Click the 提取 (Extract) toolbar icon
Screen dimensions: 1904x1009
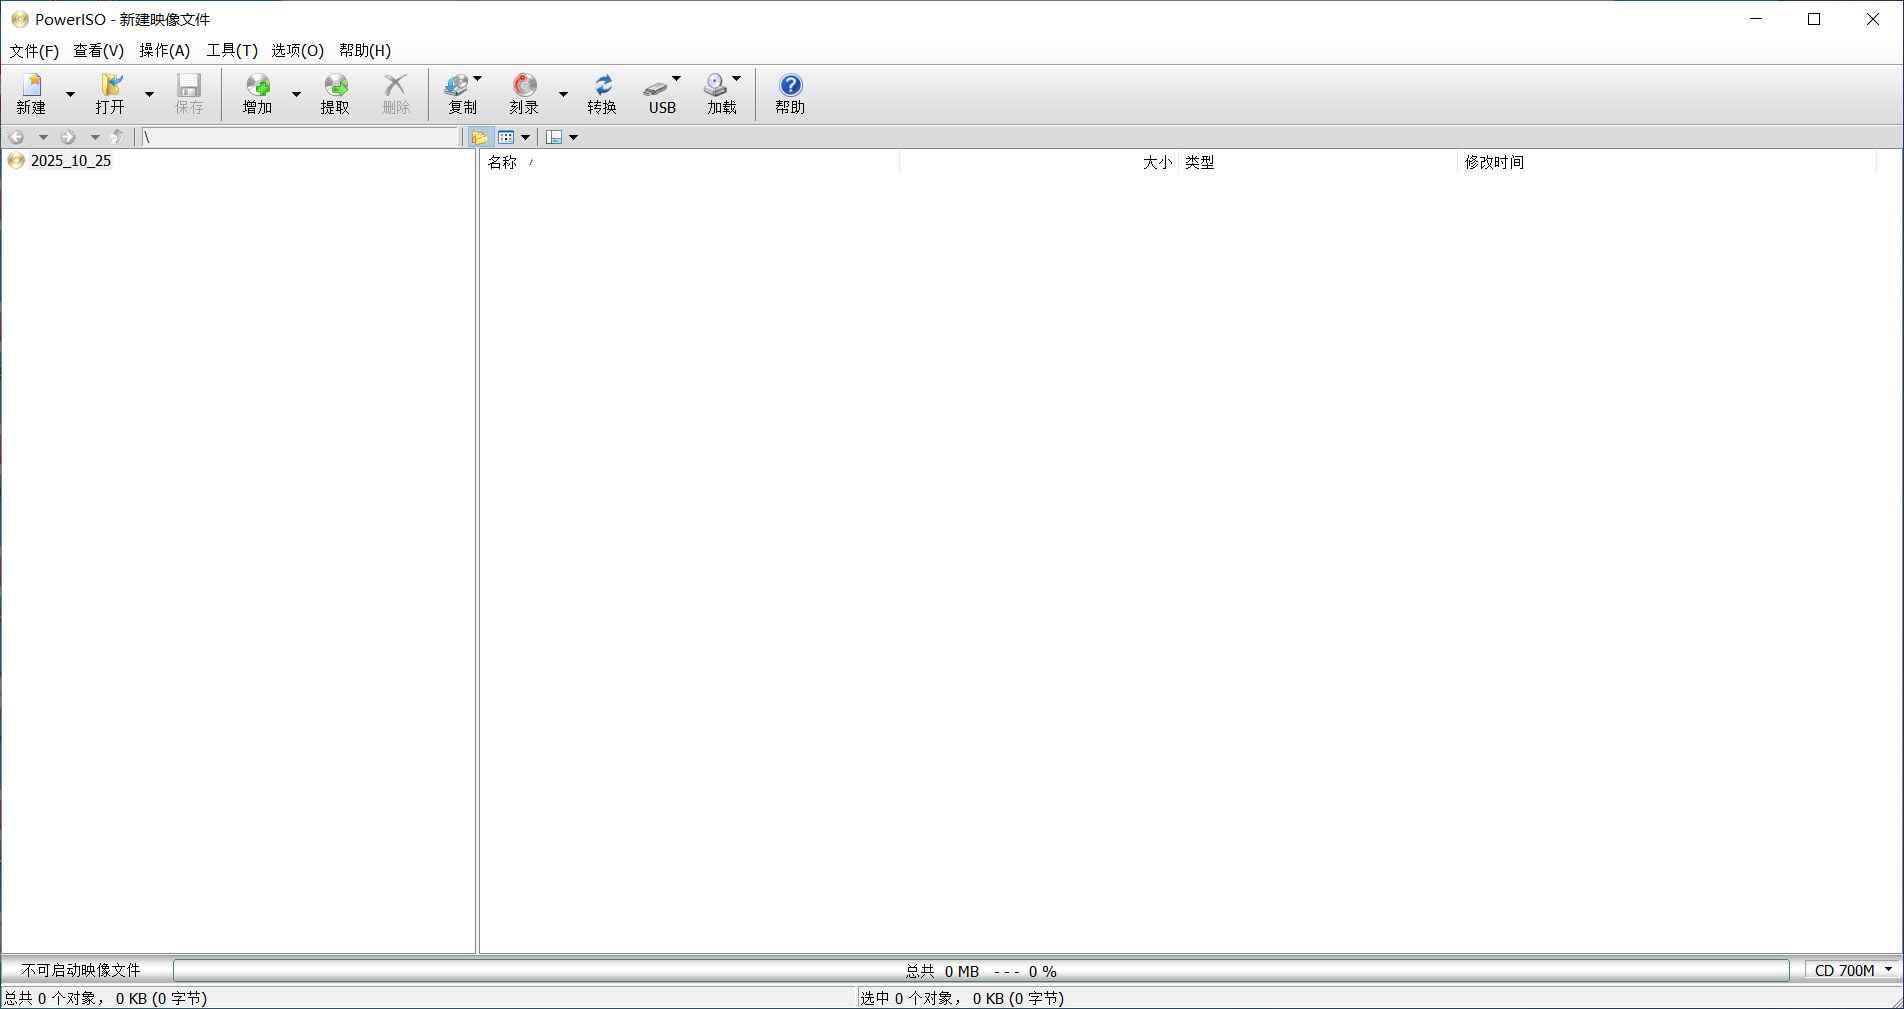point(335,94)
